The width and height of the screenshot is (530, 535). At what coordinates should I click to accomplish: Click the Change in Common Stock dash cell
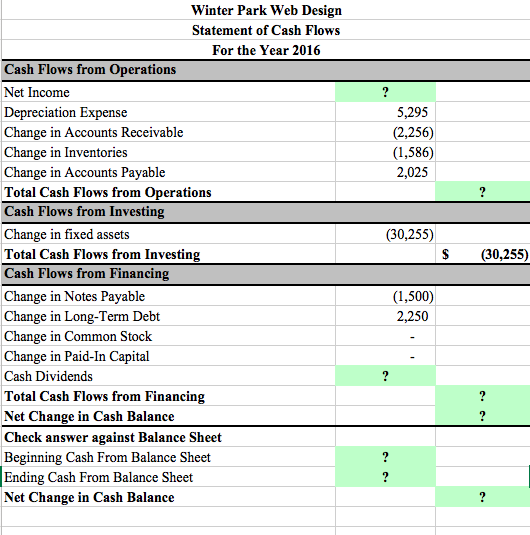385,336
